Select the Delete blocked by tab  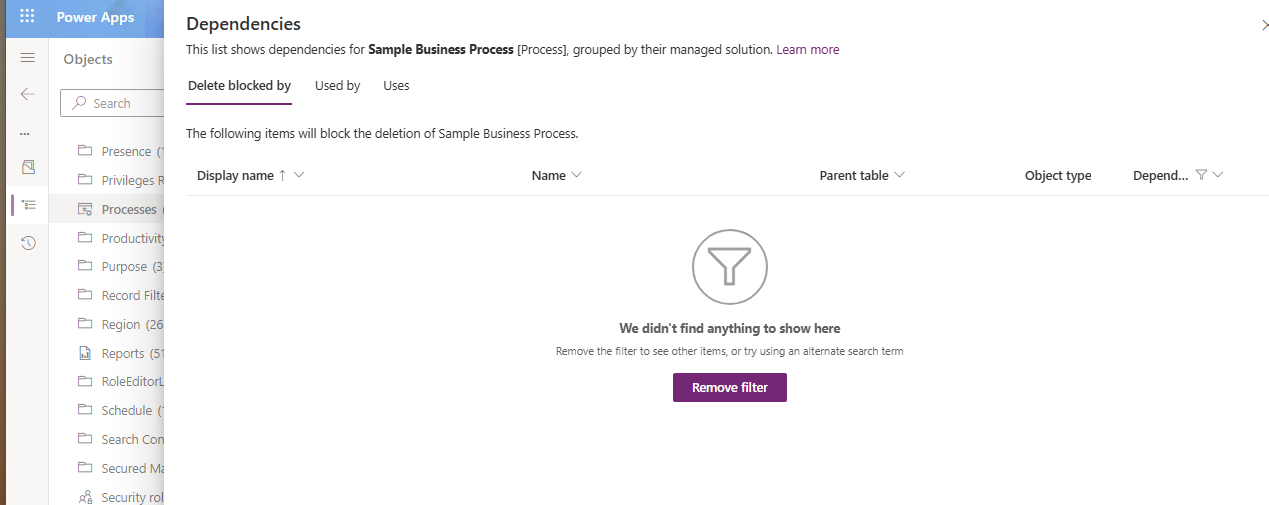239,86
